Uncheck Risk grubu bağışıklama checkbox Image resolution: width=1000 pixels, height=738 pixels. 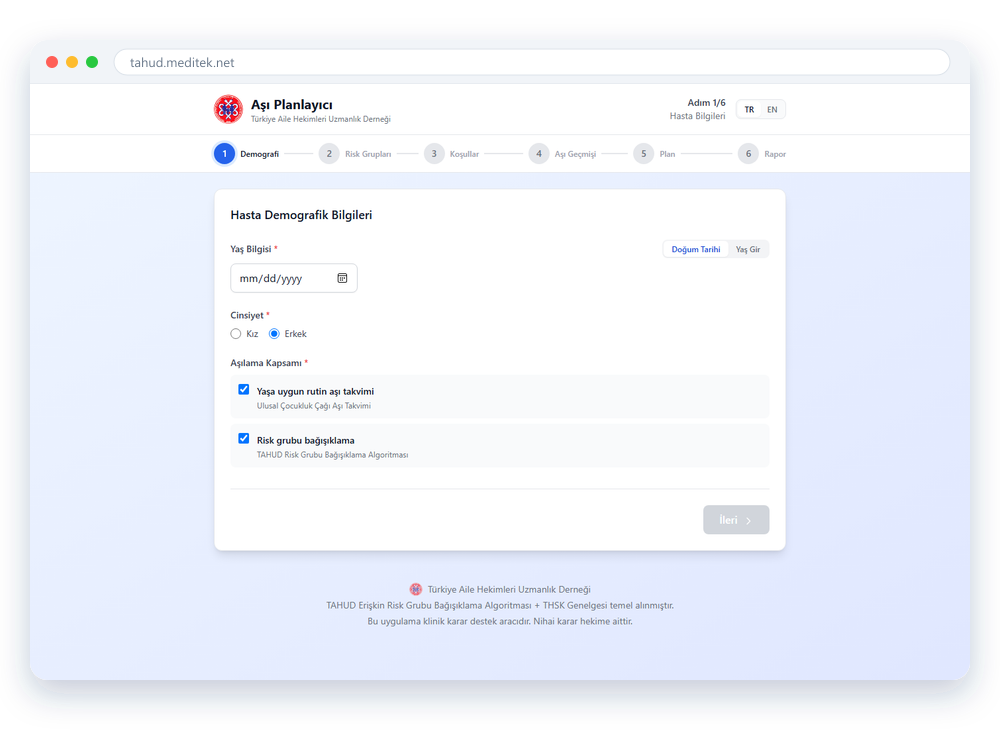(244, 438)
